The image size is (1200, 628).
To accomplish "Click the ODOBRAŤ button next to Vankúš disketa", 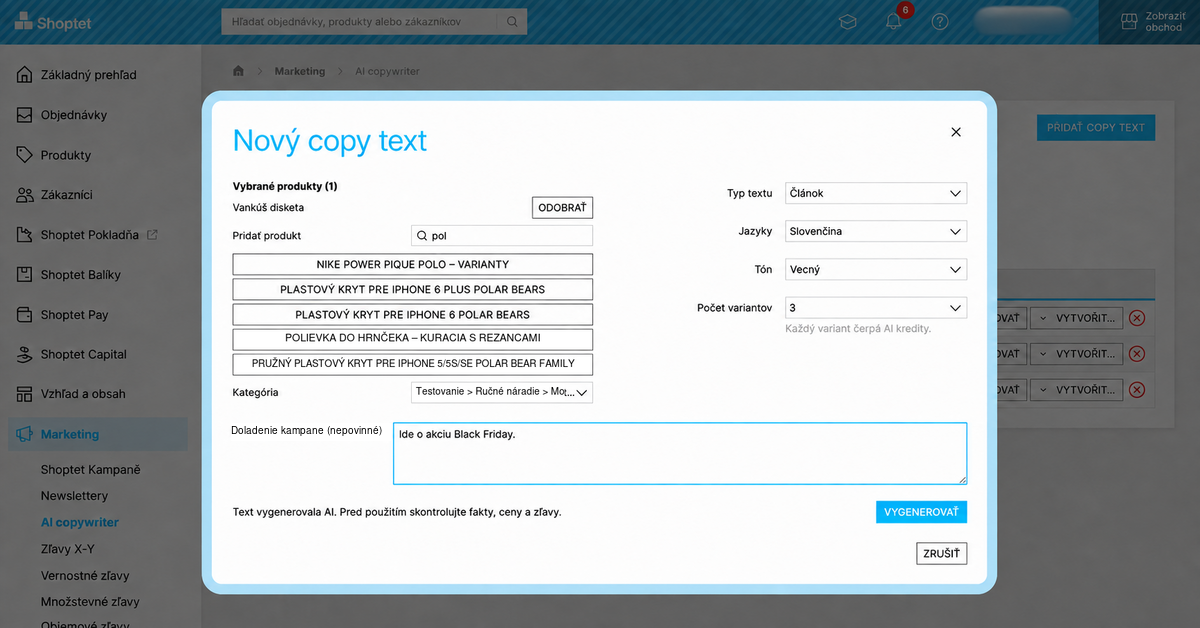I will pyautogui.click(x=563, y=207).
